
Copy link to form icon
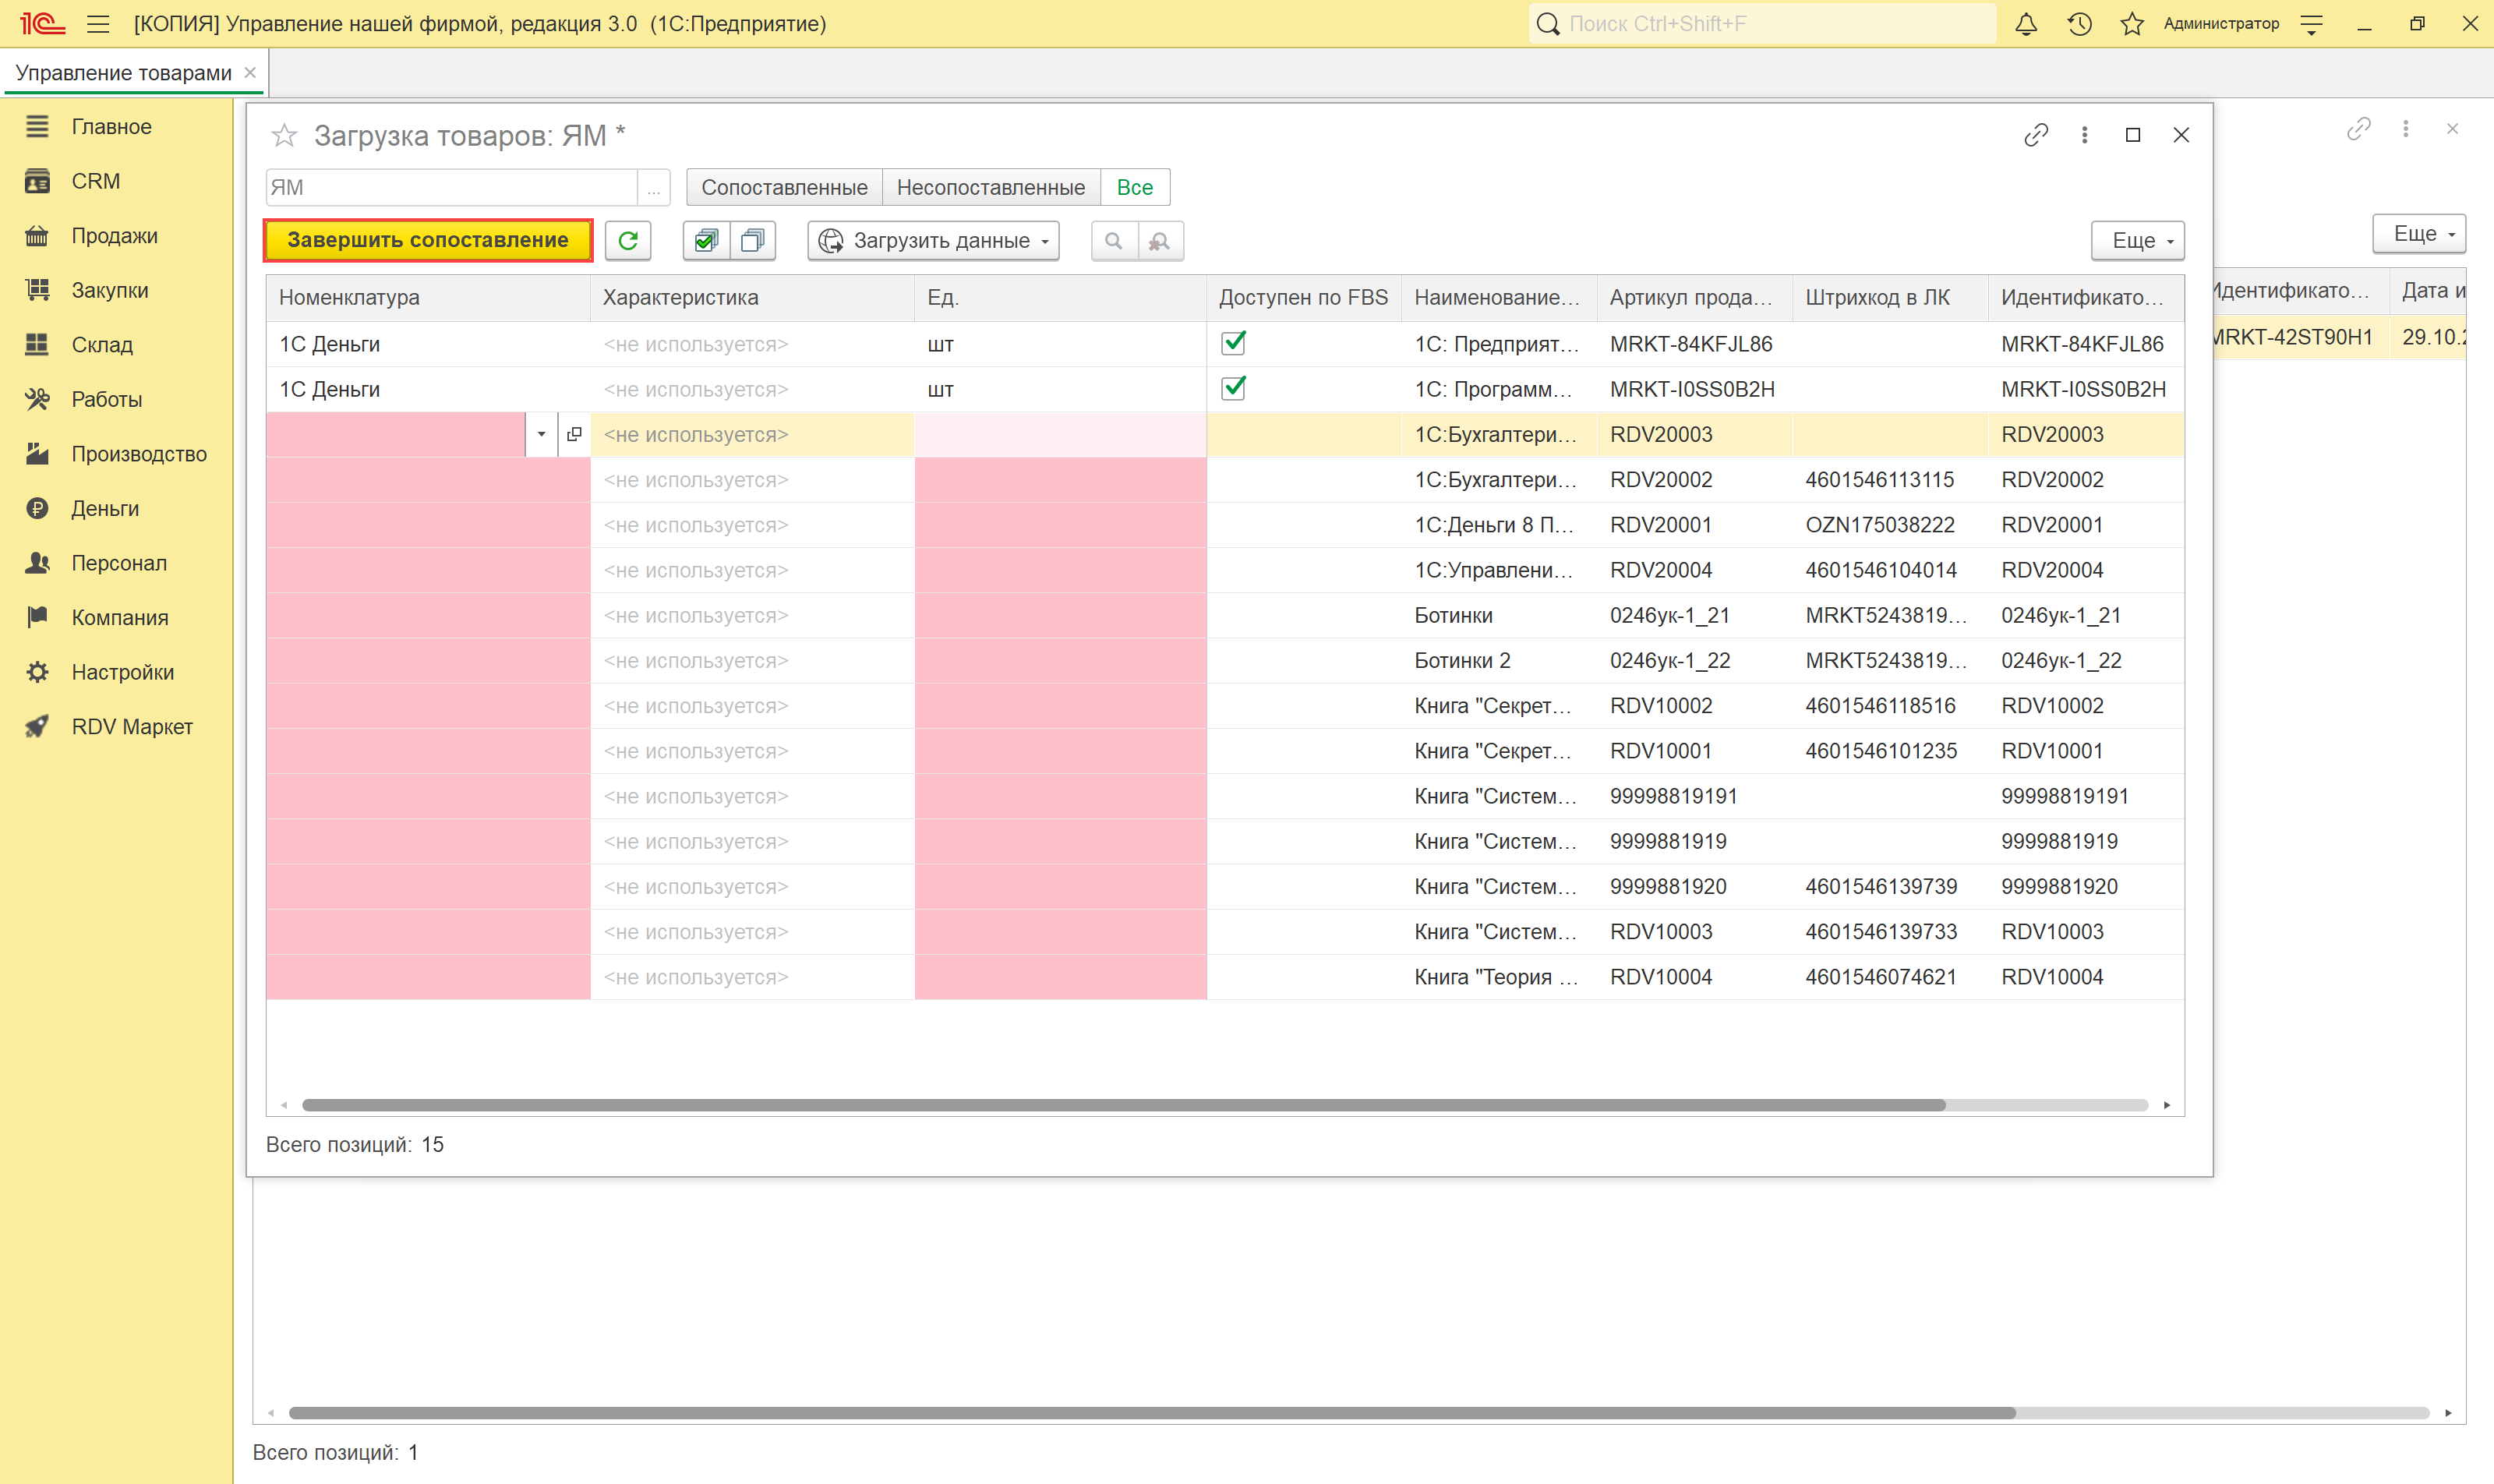(2036, 135)
